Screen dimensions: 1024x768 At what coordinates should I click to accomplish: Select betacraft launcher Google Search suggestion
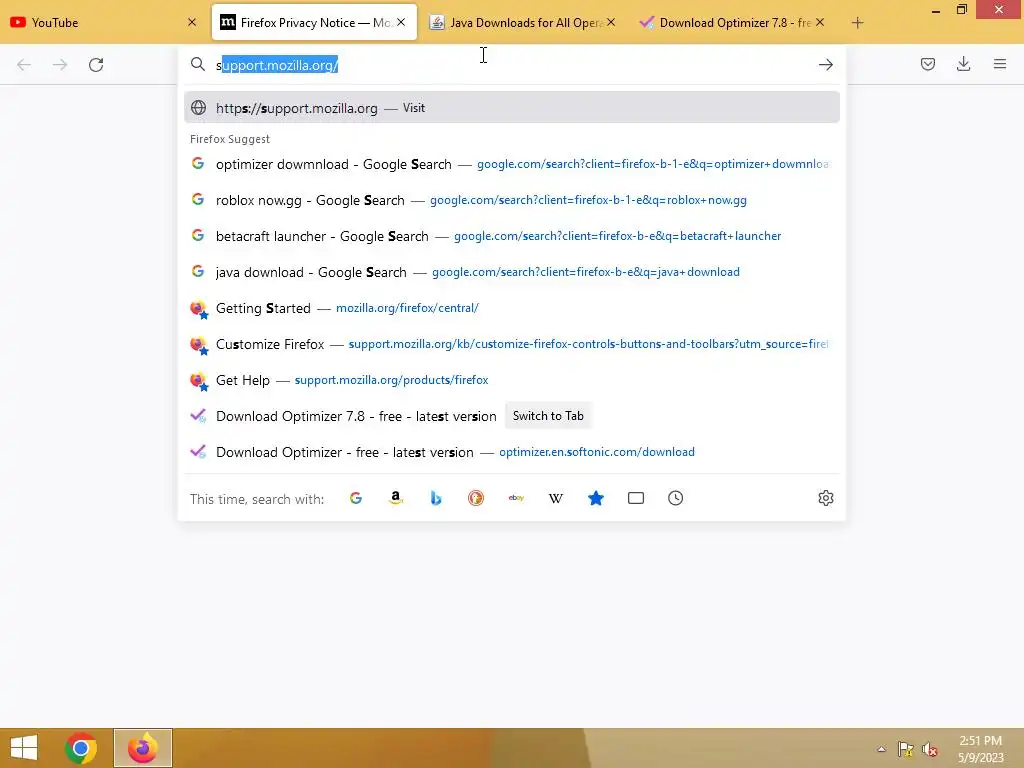coord(511,236)
